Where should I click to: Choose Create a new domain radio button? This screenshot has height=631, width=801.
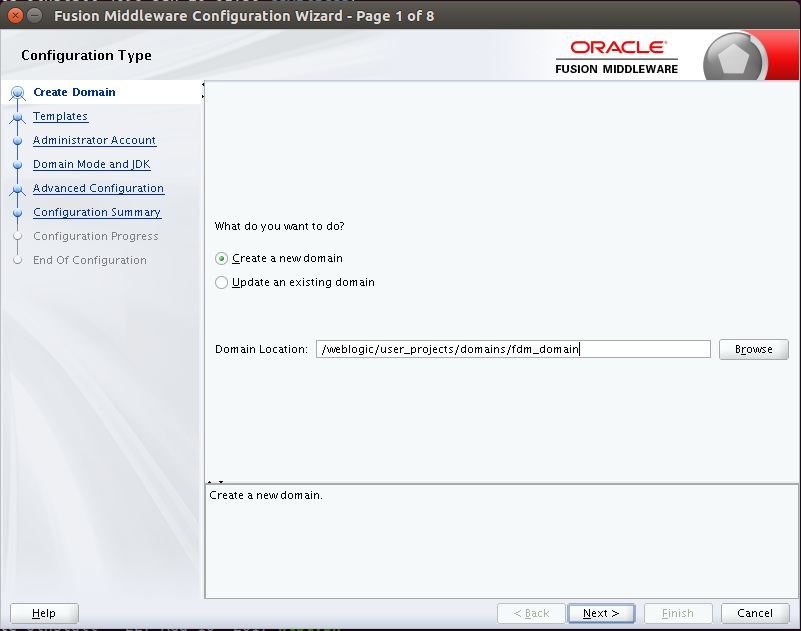(221, 258)
